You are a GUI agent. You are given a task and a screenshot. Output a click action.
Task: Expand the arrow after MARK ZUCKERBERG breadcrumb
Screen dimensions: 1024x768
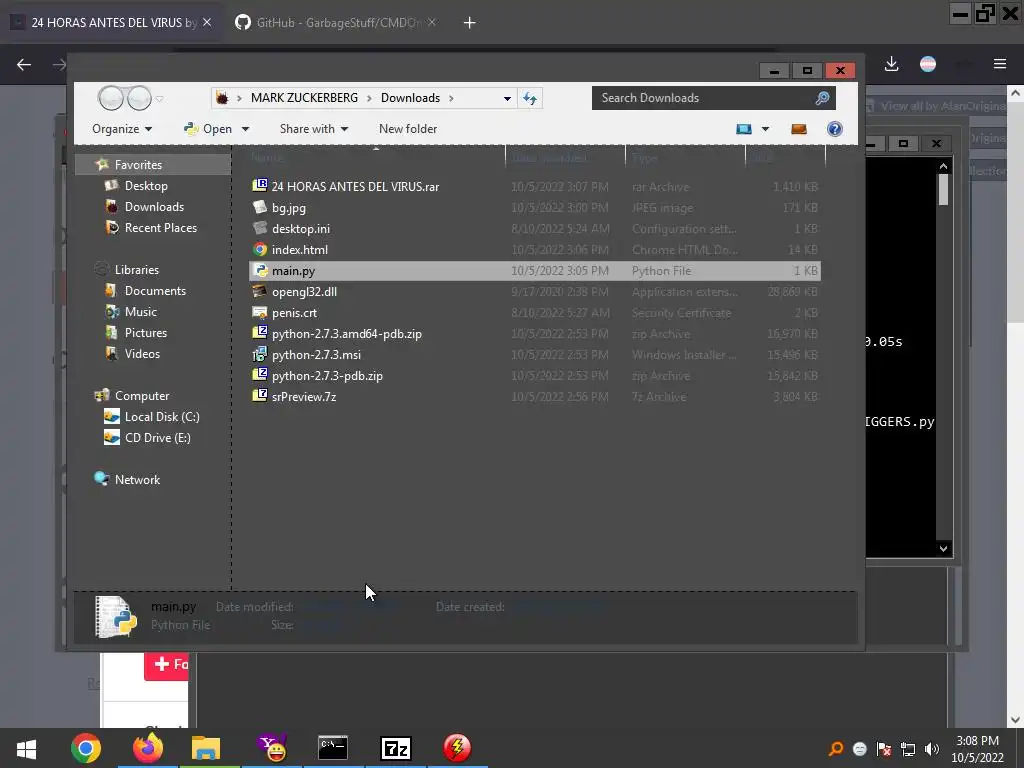(369, 99)
